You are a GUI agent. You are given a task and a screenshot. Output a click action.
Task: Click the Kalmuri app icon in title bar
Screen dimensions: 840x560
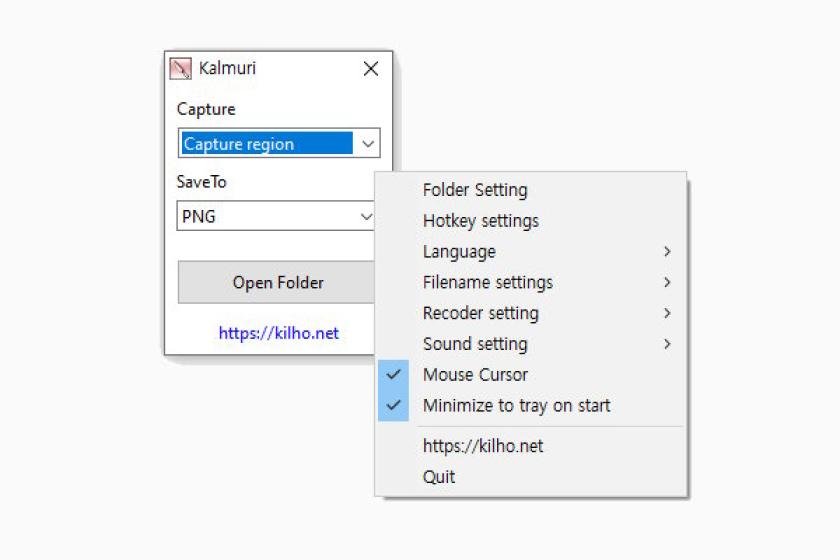tap(180, 69)
